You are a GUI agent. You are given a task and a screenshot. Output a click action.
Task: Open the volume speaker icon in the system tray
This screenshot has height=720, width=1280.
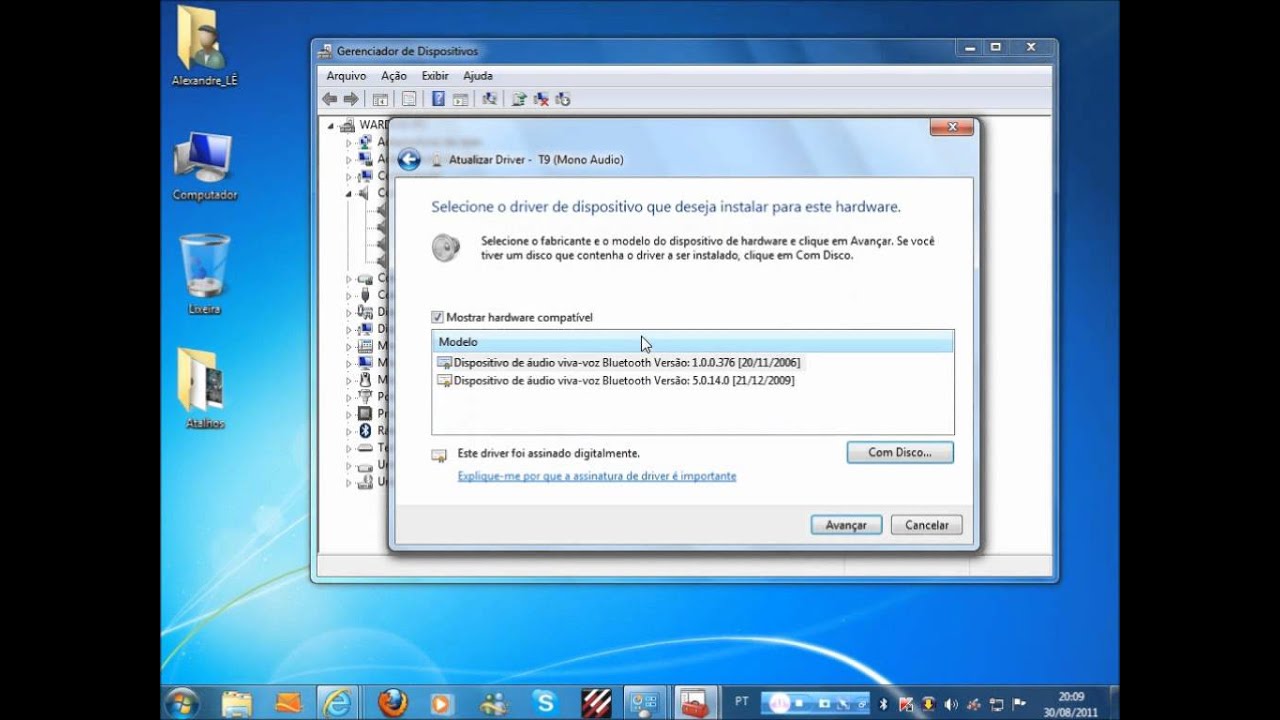coord(949,703)
